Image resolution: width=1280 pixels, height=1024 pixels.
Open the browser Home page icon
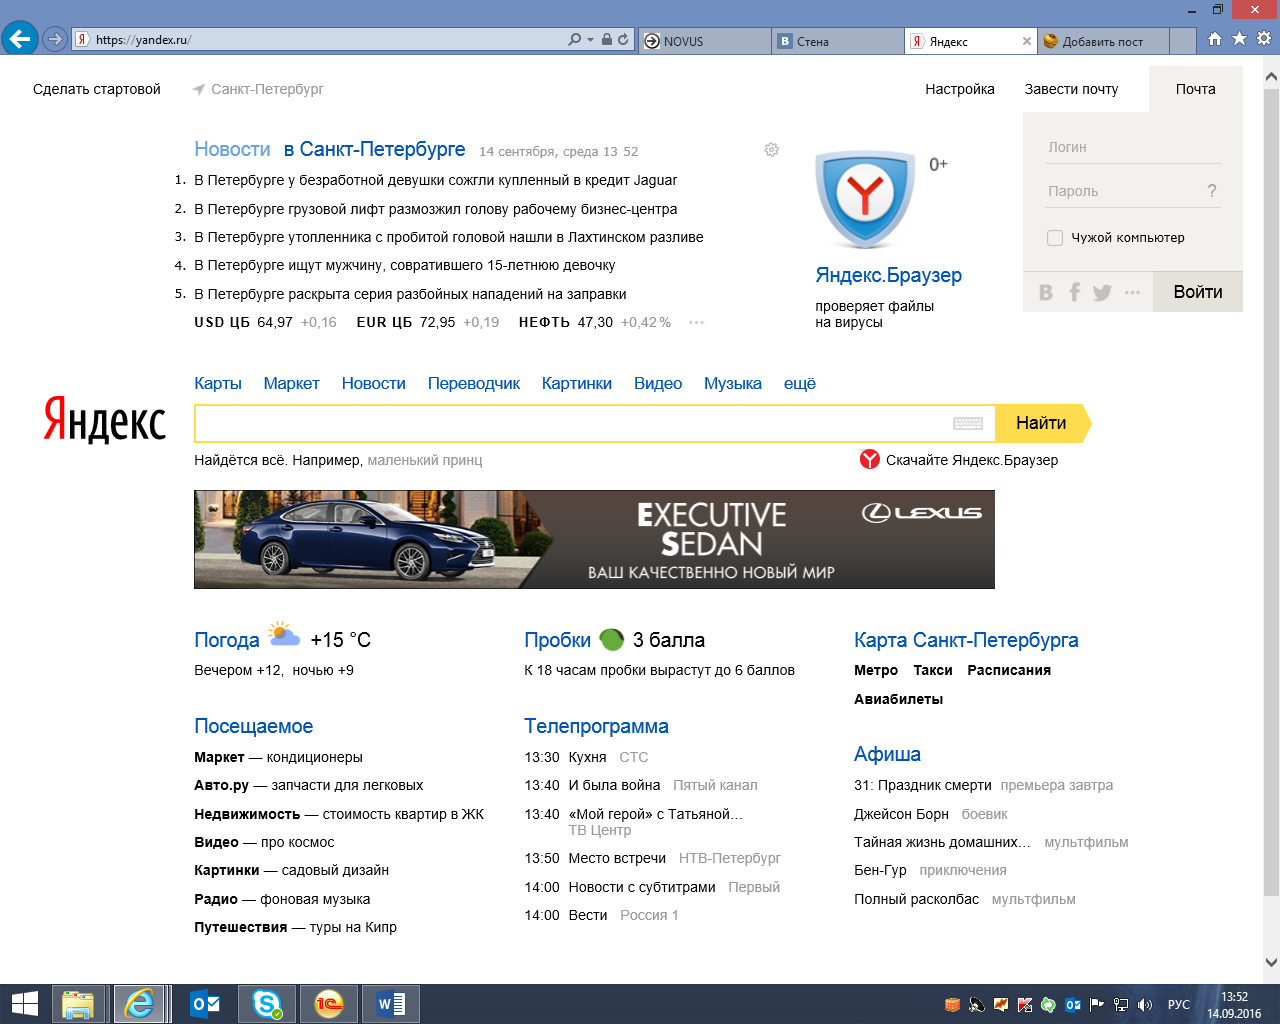(x=1214, y=39)
